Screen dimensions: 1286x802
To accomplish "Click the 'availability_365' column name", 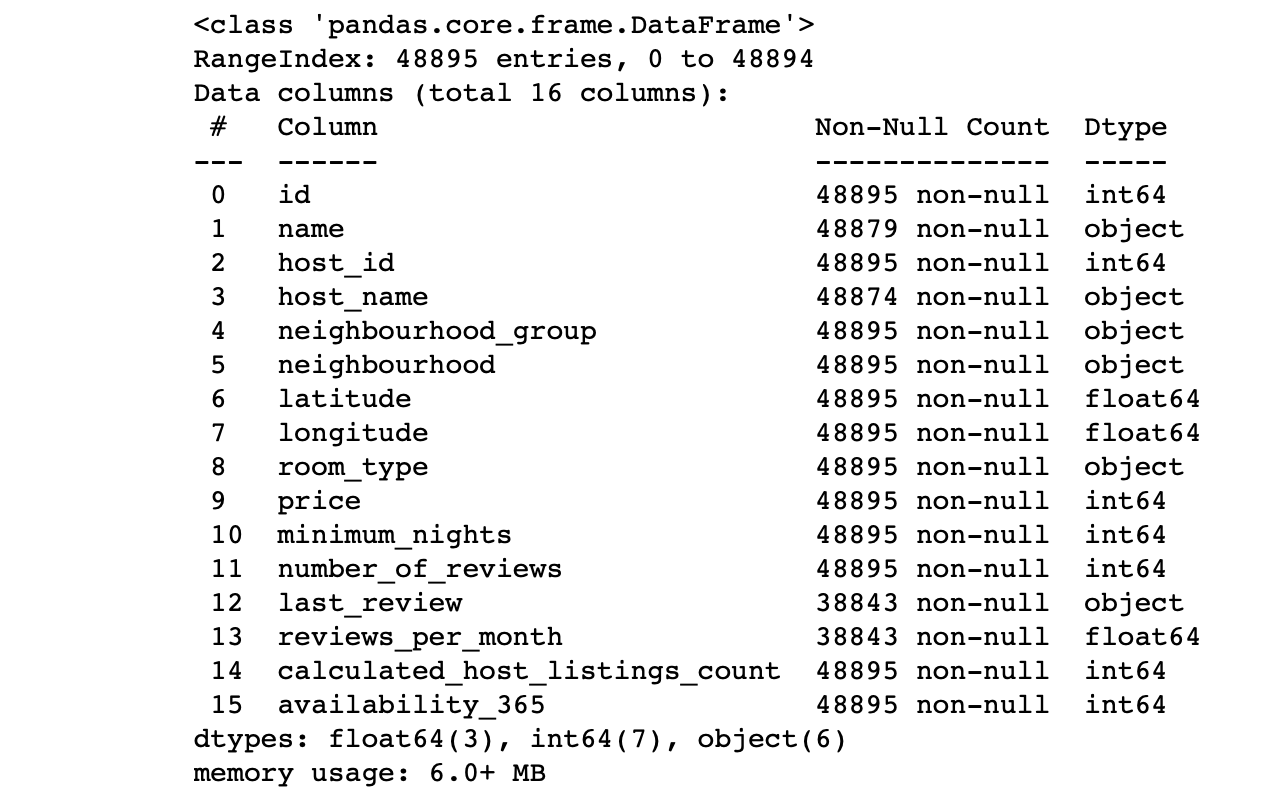I will coord(411,705).
